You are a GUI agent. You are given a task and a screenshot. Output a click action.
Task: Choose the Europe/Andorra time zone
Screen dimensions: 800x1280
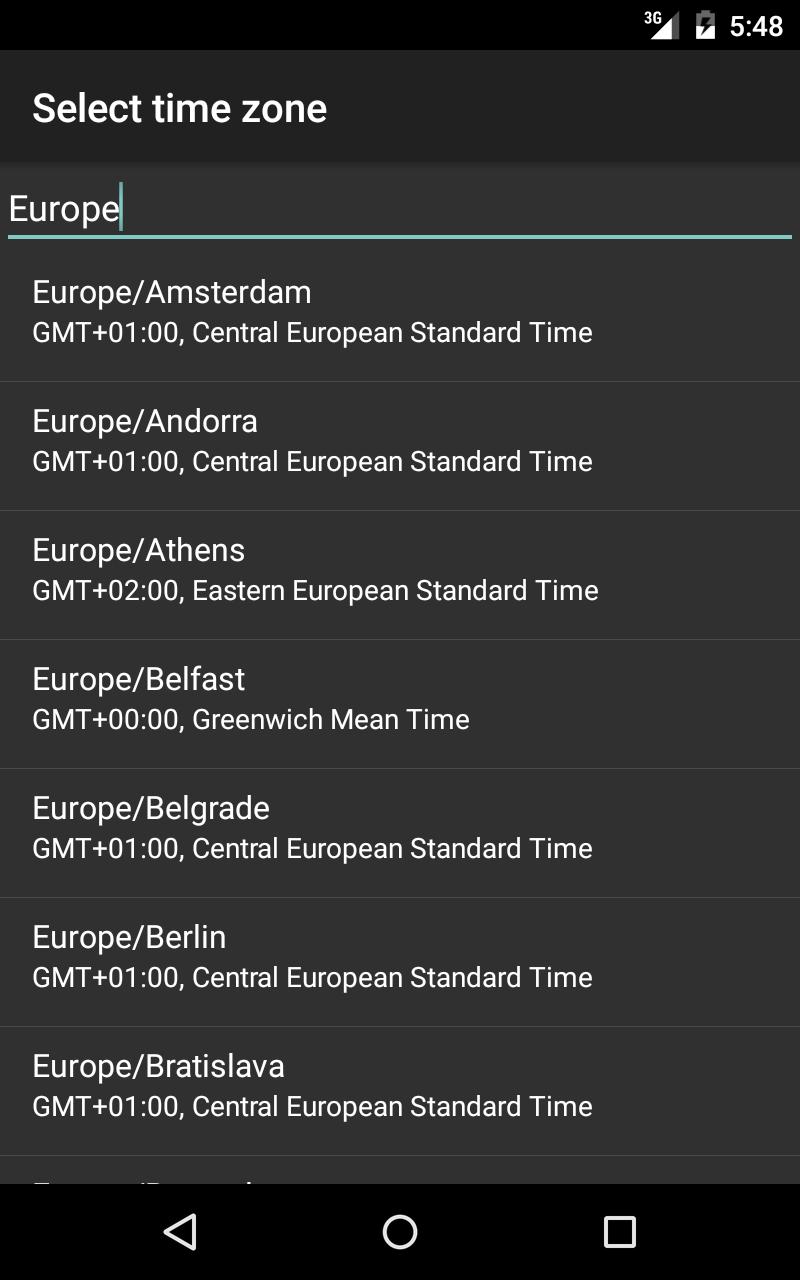pos(400,446)
